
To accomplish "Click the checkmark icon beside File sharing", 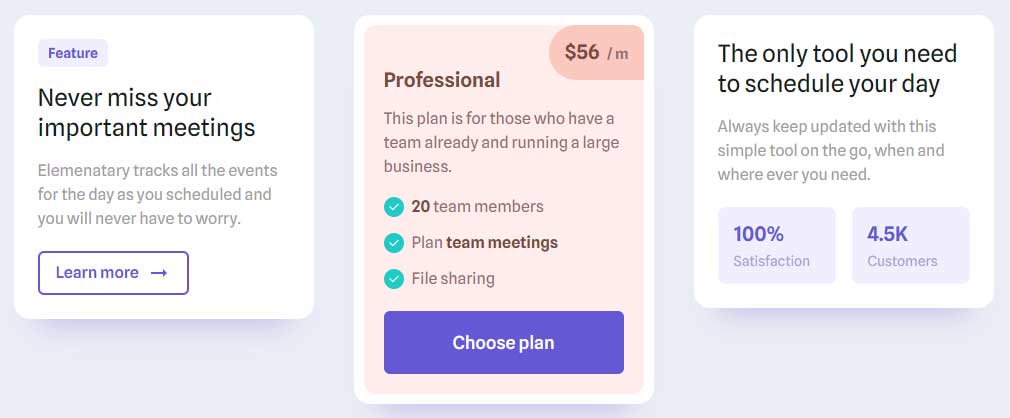I will coord(394,279).
